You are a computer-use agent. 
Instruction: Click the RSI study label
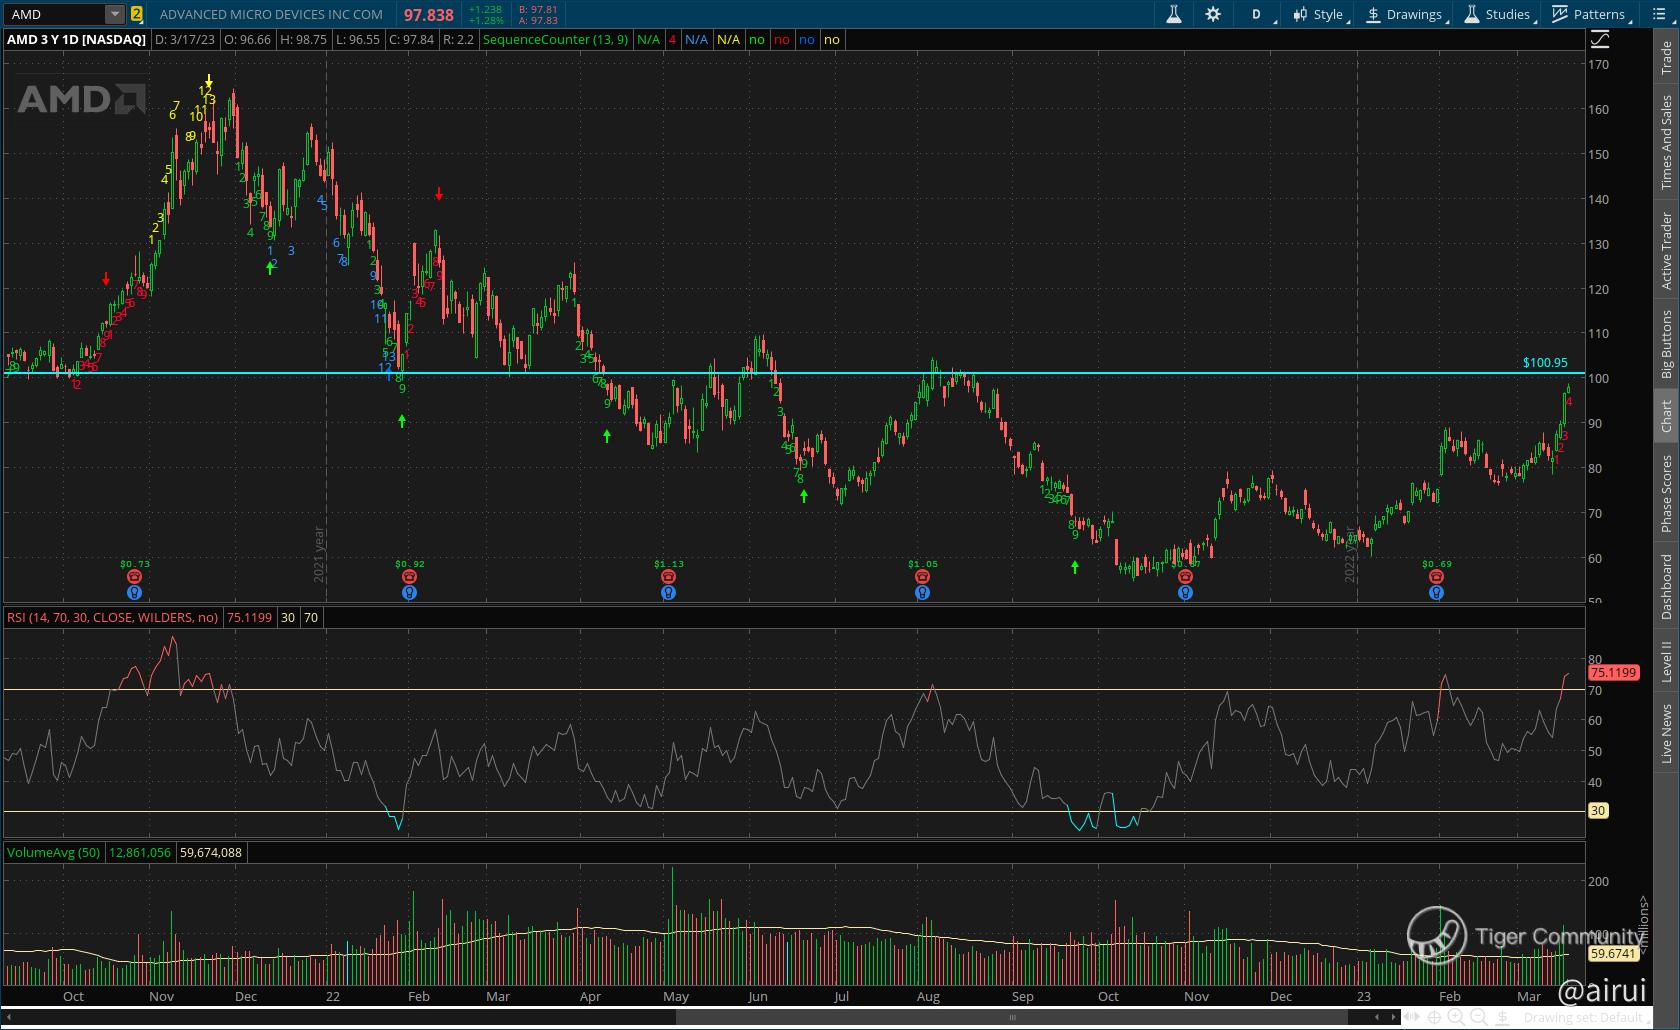tap(112, 617)
